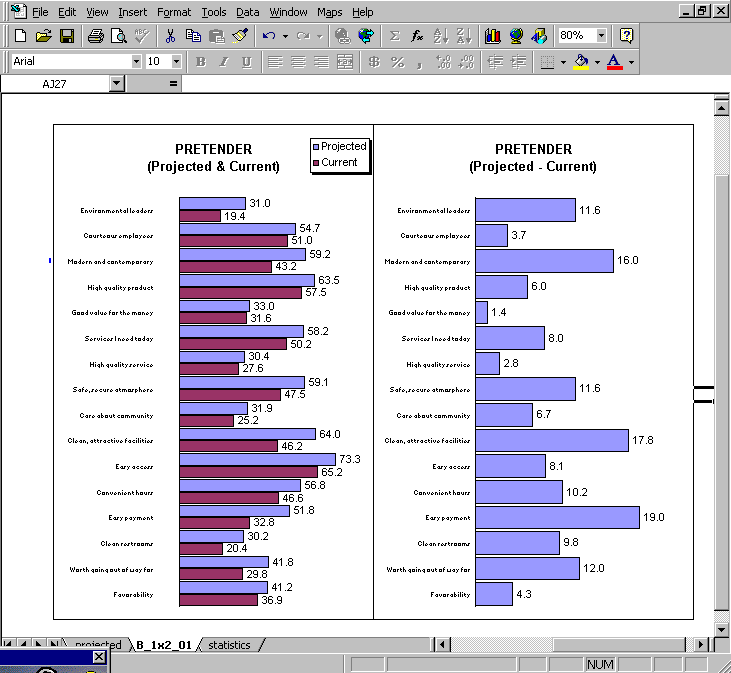Click Increase Decimal icon
Screen dimensions: 731x673
(443, 62)
